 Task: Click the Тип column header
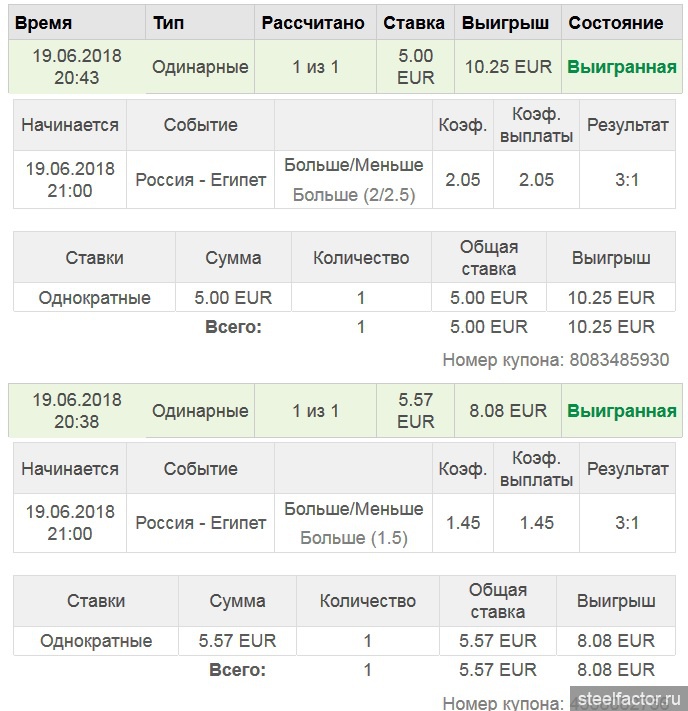click(x=169, y=22)
